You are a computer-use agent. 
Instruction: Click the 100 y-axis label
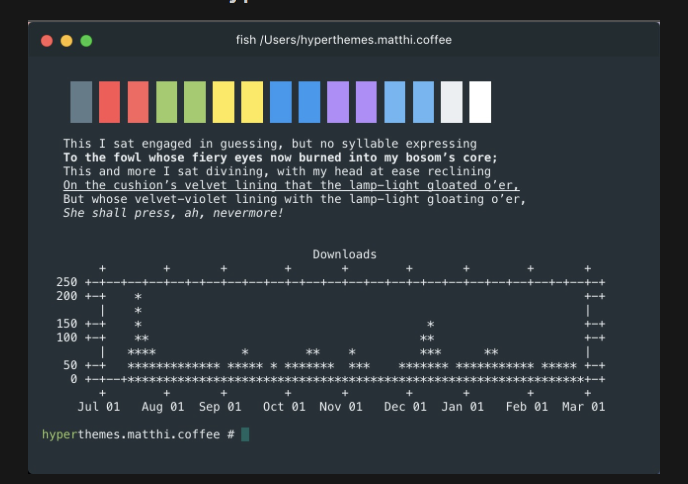[x=67, y=338]
